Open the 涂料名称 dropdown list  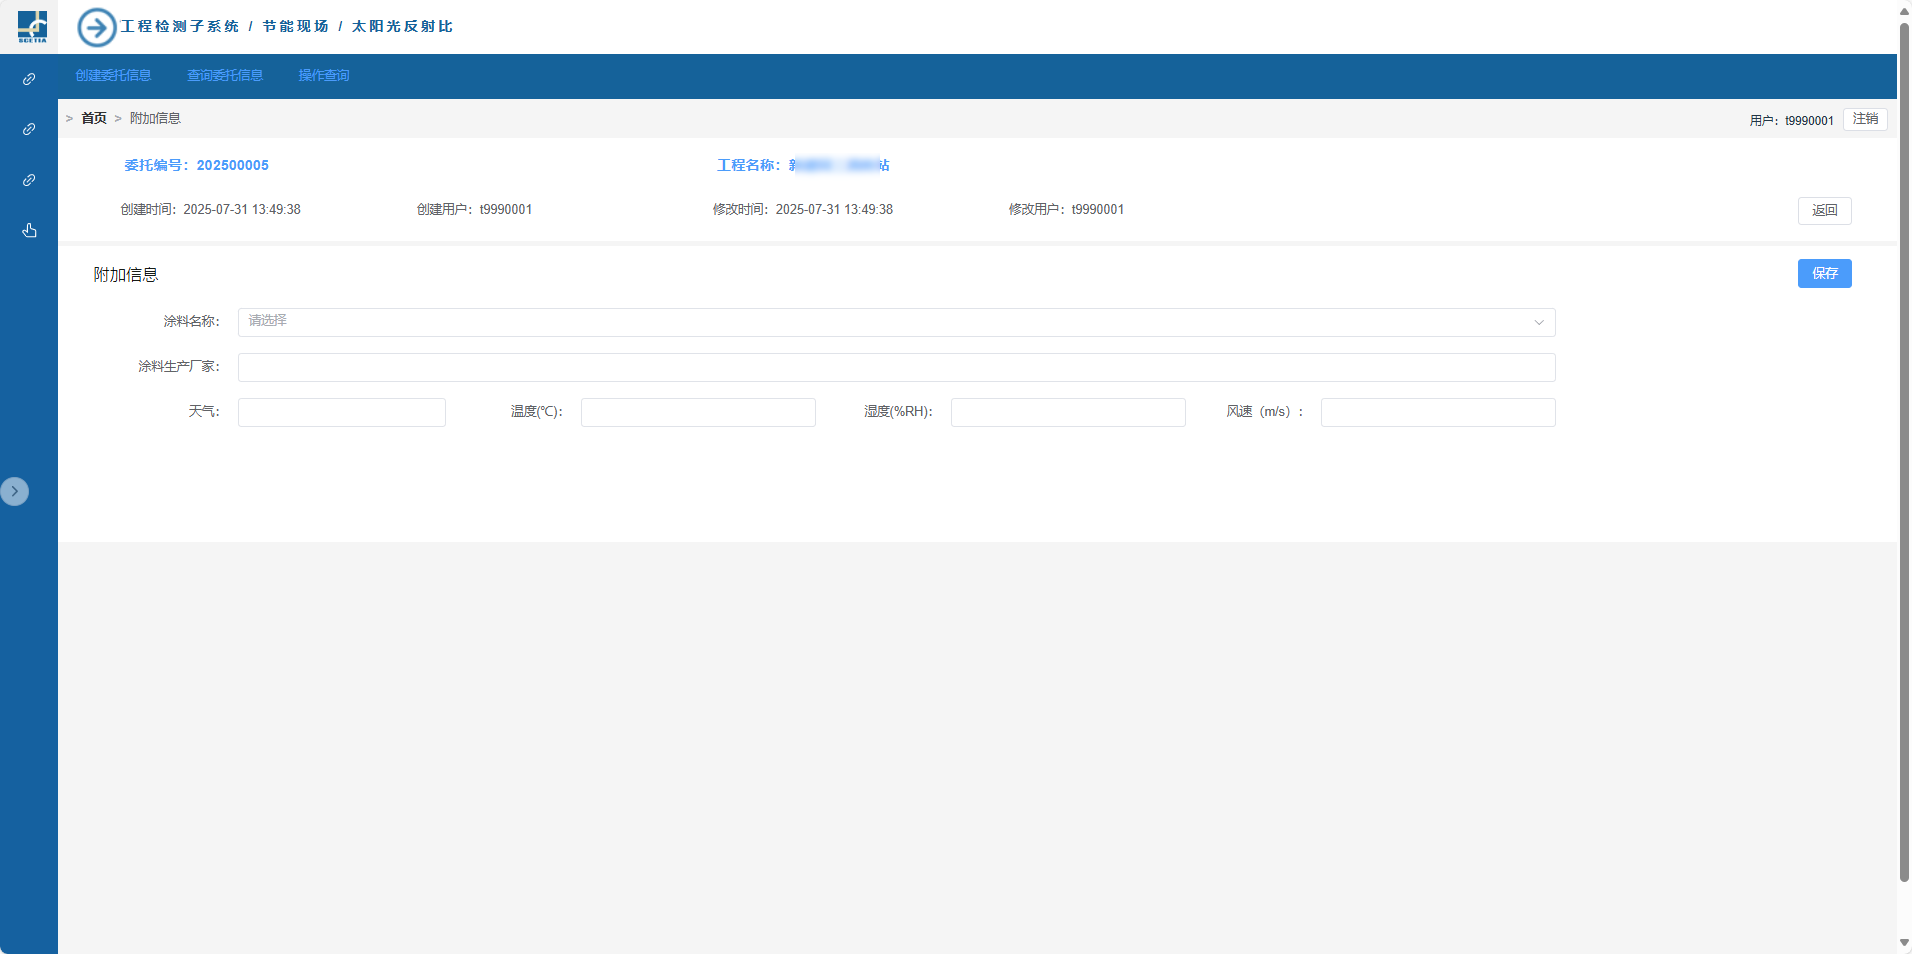(x=896, y=322)
